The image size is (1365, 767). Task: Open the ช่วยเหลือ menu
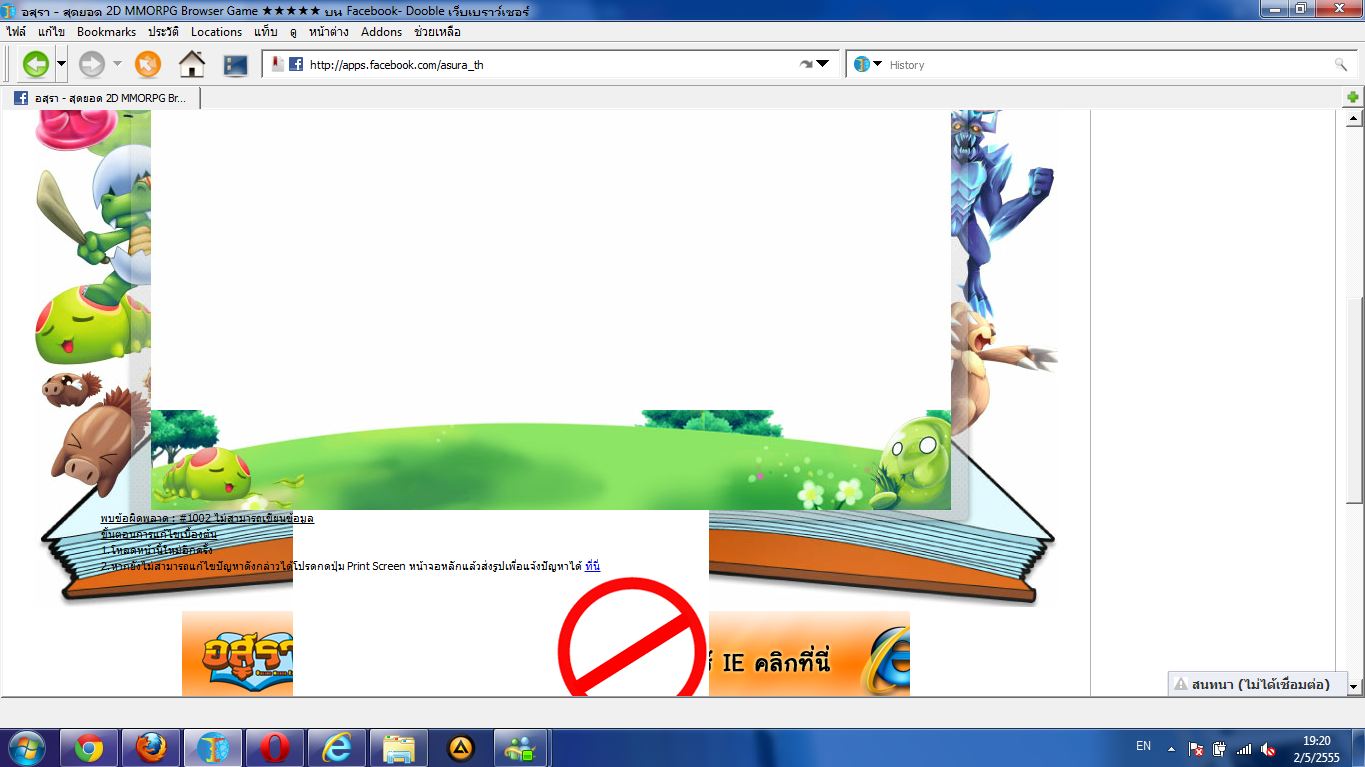coord(437,32)
